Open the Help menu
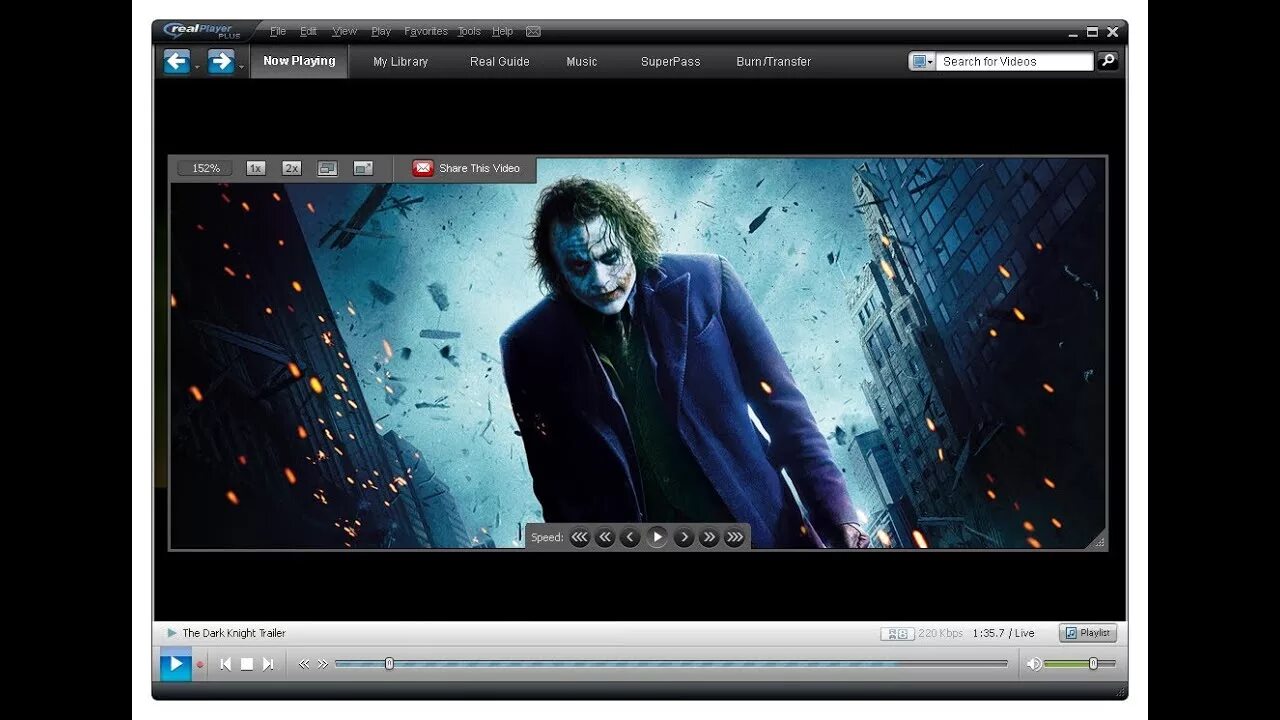This screenshot has height=720, width=1280. coord(502,32)
